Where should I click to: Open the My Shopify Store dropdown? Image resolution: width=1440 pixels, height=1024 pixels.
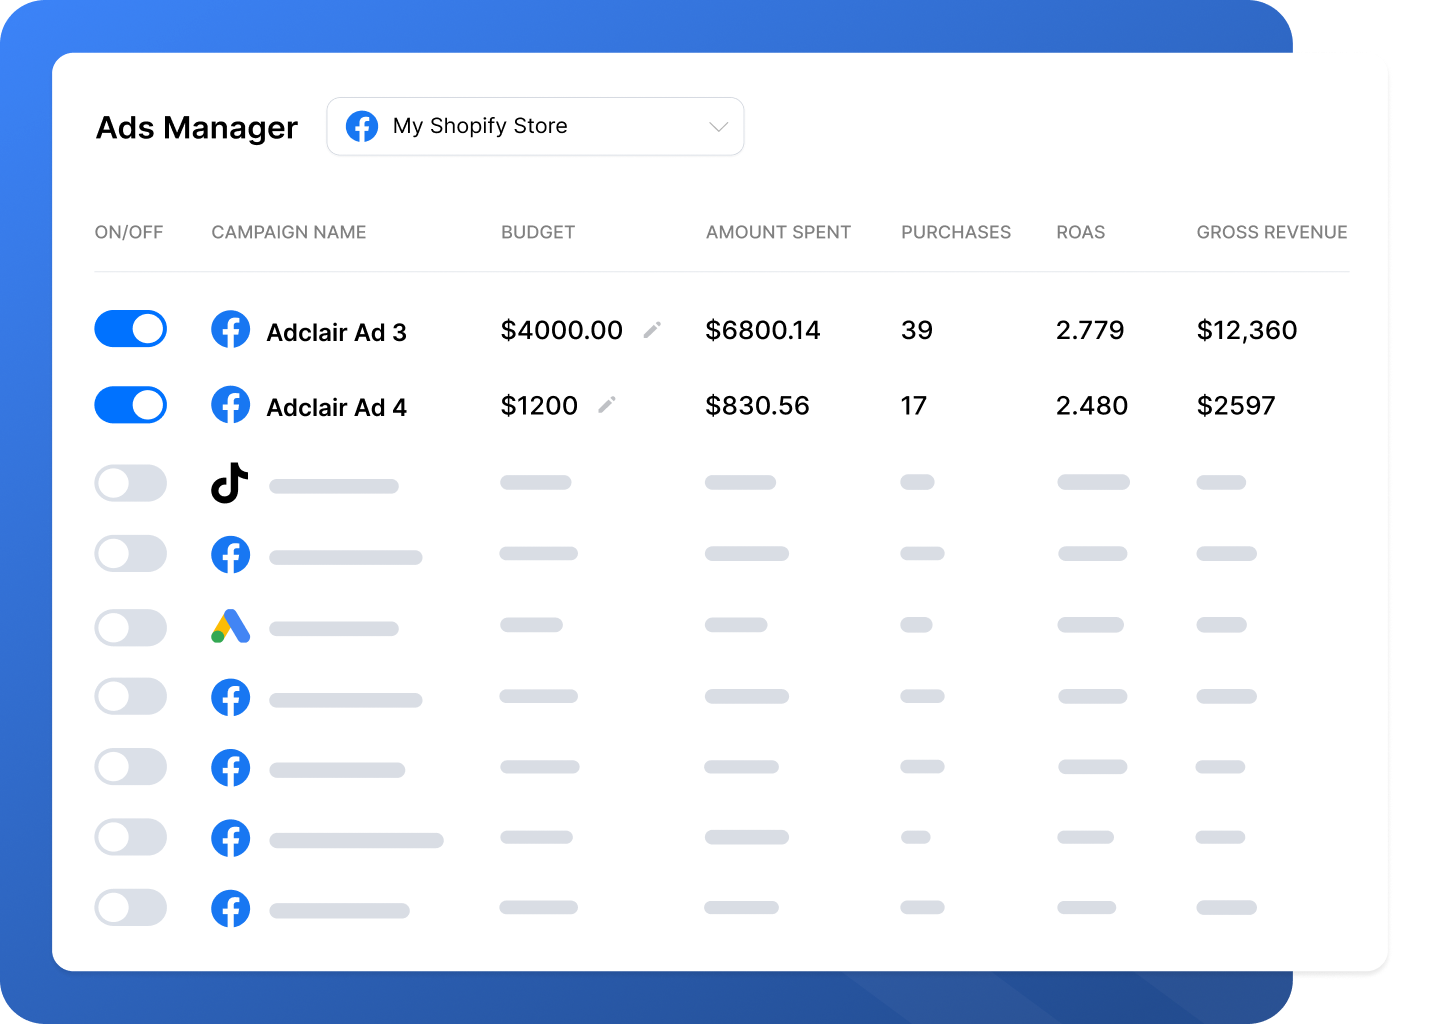[x=535, y=126]
